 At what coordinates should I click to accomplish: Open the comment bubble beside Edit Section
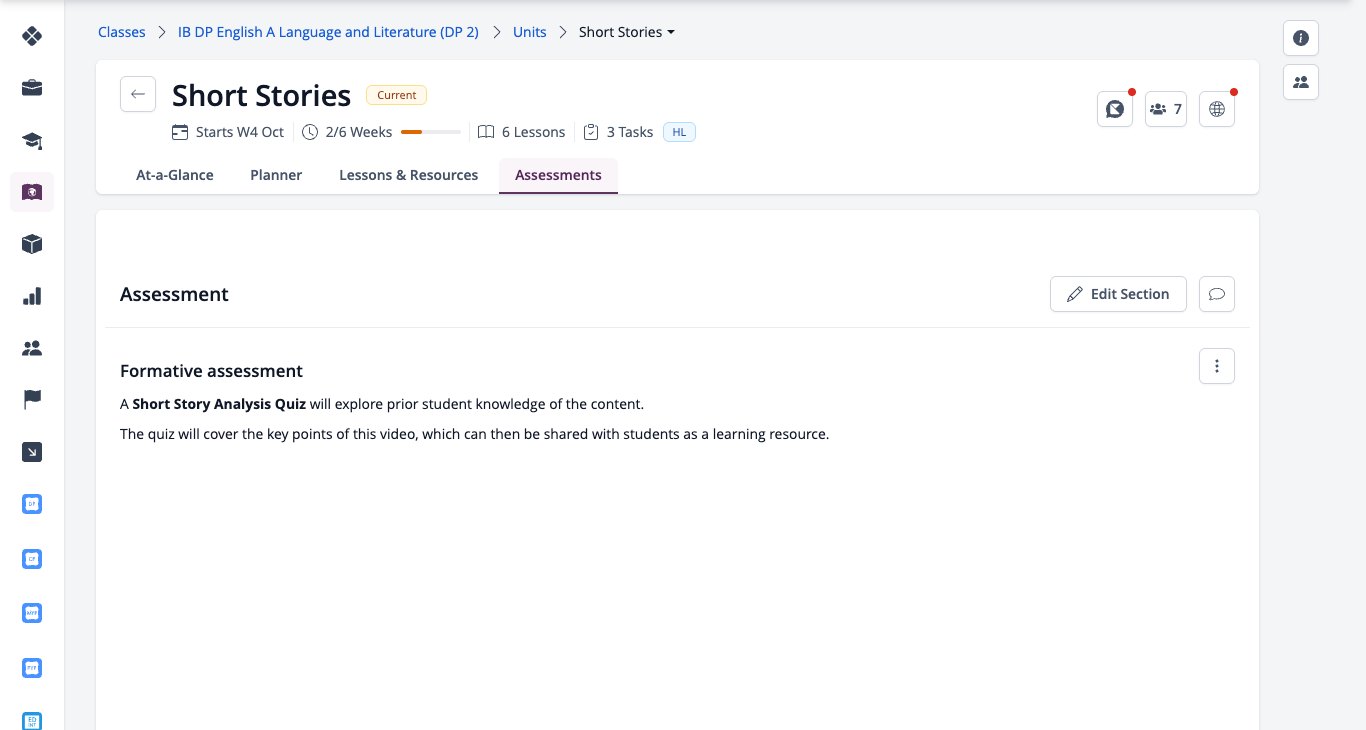click(1217, 294)
